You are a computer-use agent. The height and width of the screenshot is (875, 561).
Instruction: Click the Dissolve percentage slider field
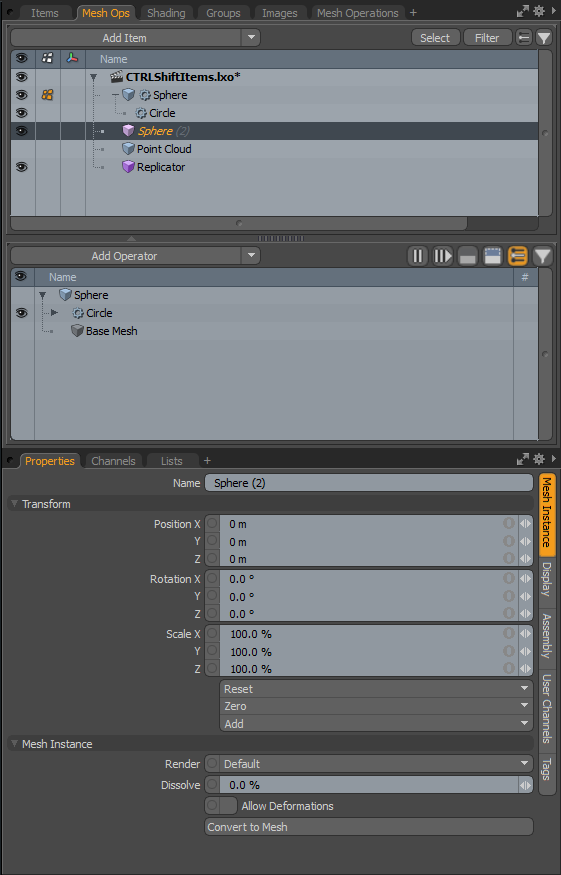click(369, 785)
